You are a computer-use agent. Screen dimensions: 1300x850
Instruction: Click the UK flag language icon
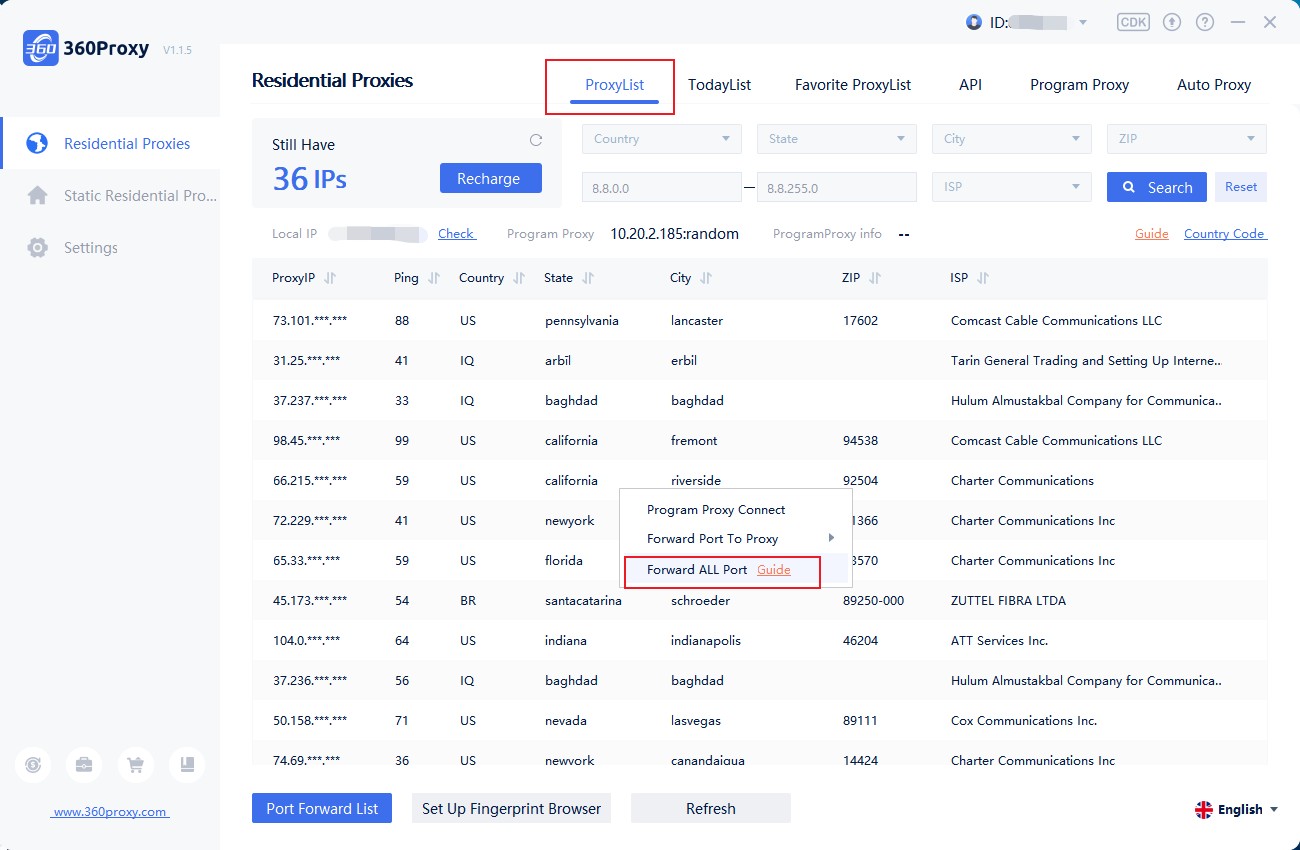[x=1204, y=810]
